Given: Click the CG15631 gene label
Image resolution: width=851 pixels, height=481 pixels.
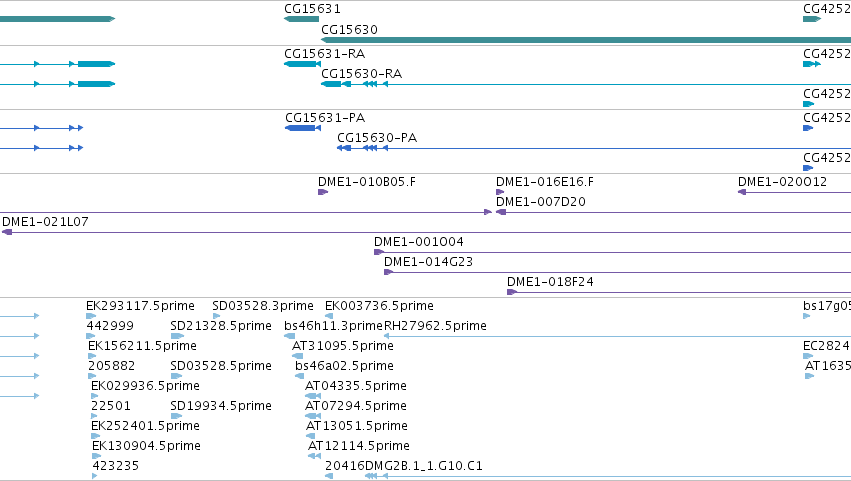Looking at the screenshot, I should click(312, 9).
